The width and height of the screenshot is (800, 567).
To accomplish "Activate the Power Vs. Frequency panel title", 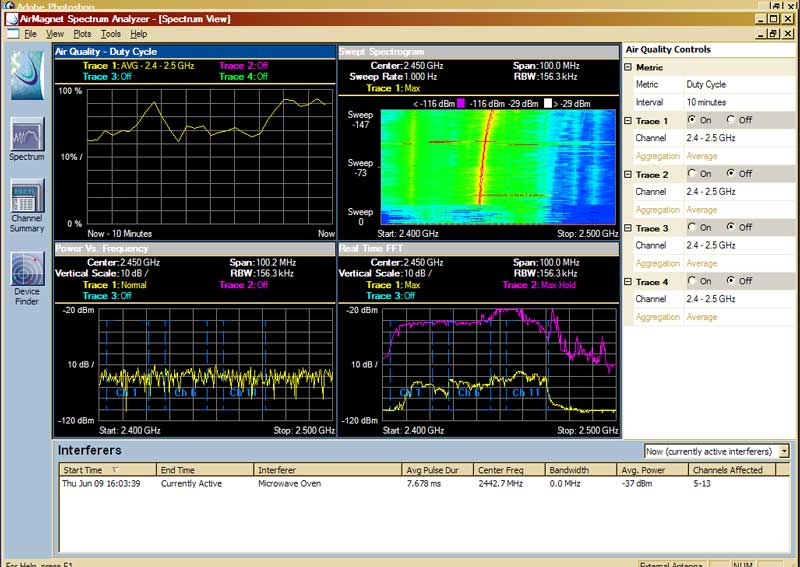I will coord(195,249).
